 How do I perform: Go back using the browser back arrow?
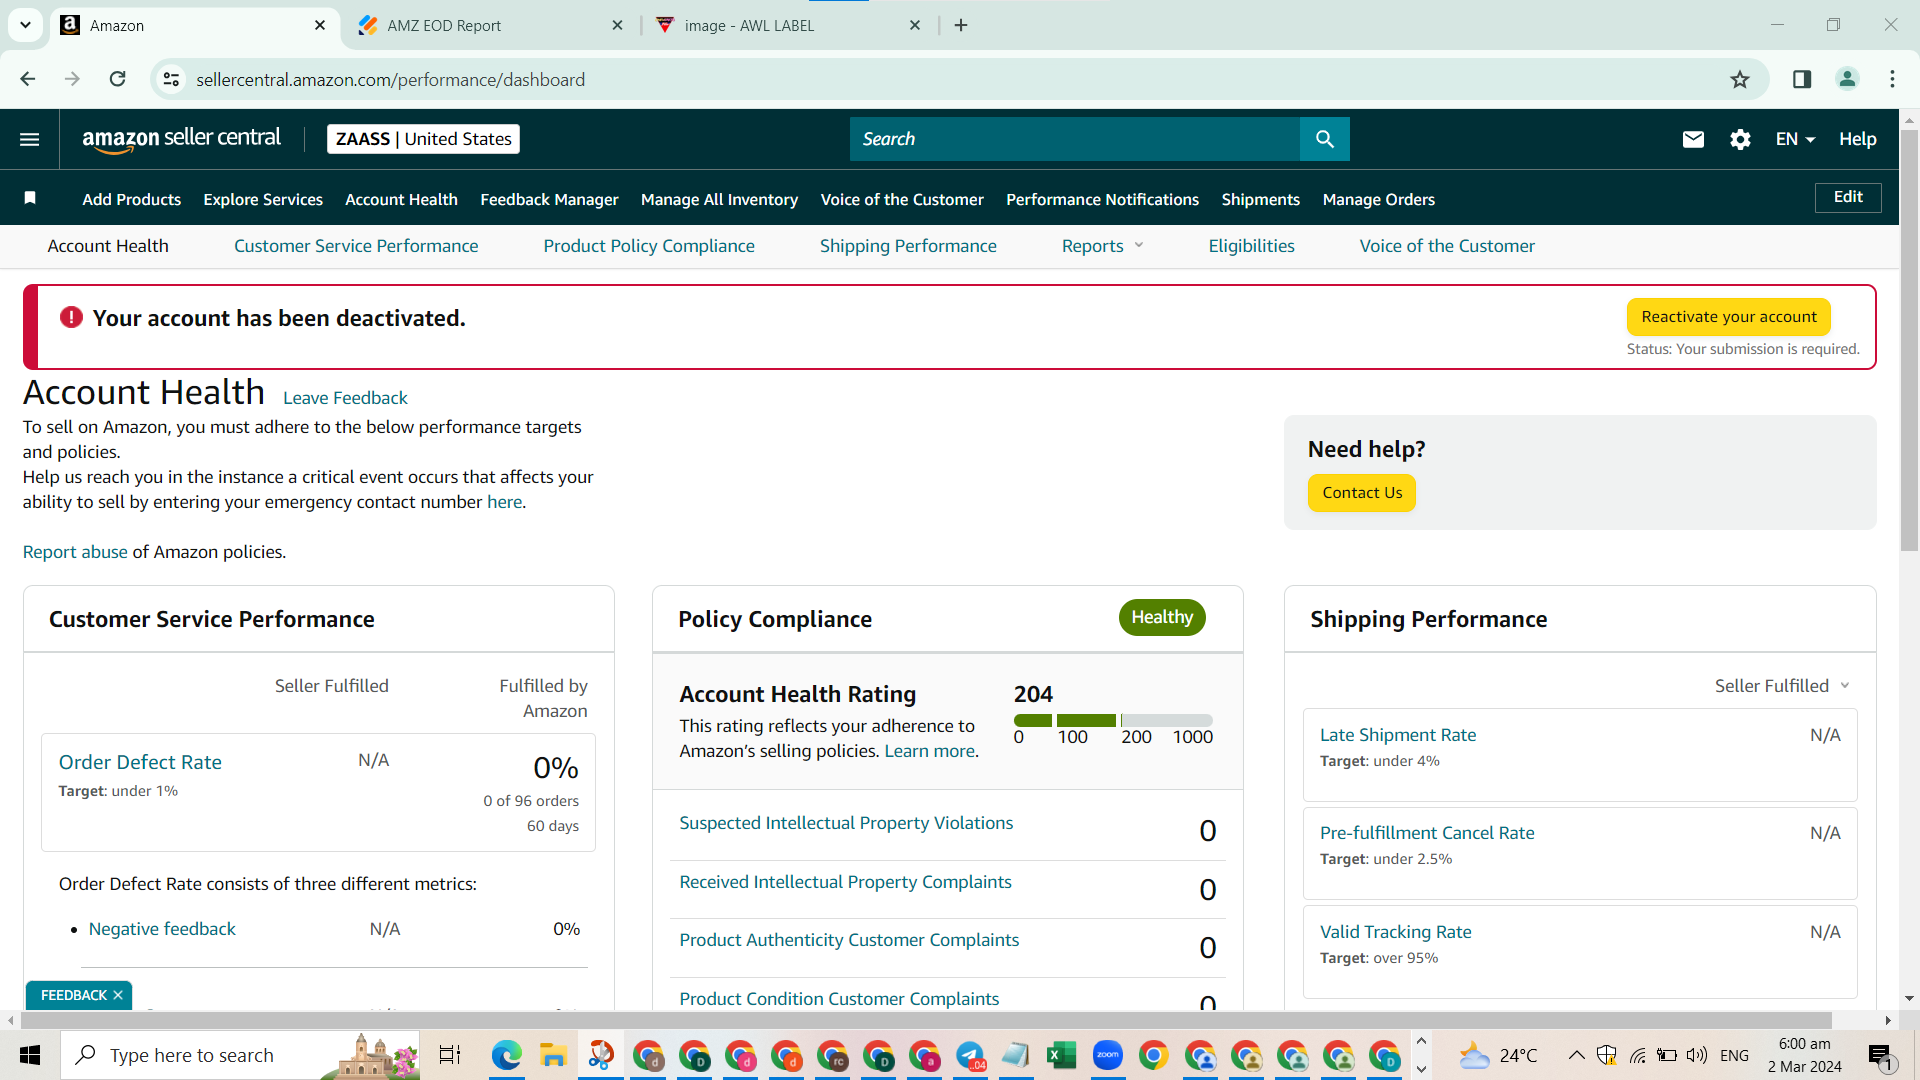pyautogui.click(x=28, y=79)
